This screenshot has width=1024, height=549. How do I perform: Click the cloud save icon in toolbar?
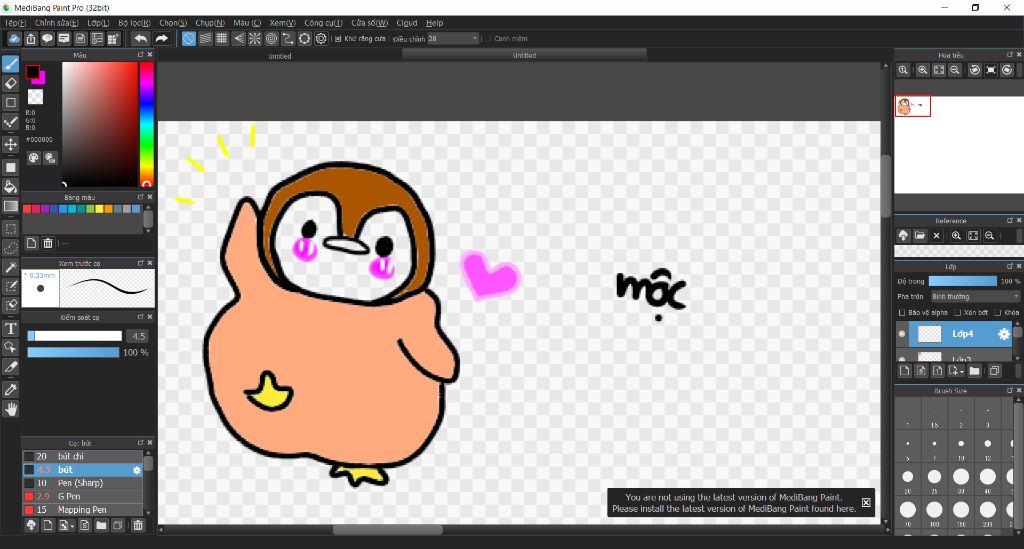14,39
